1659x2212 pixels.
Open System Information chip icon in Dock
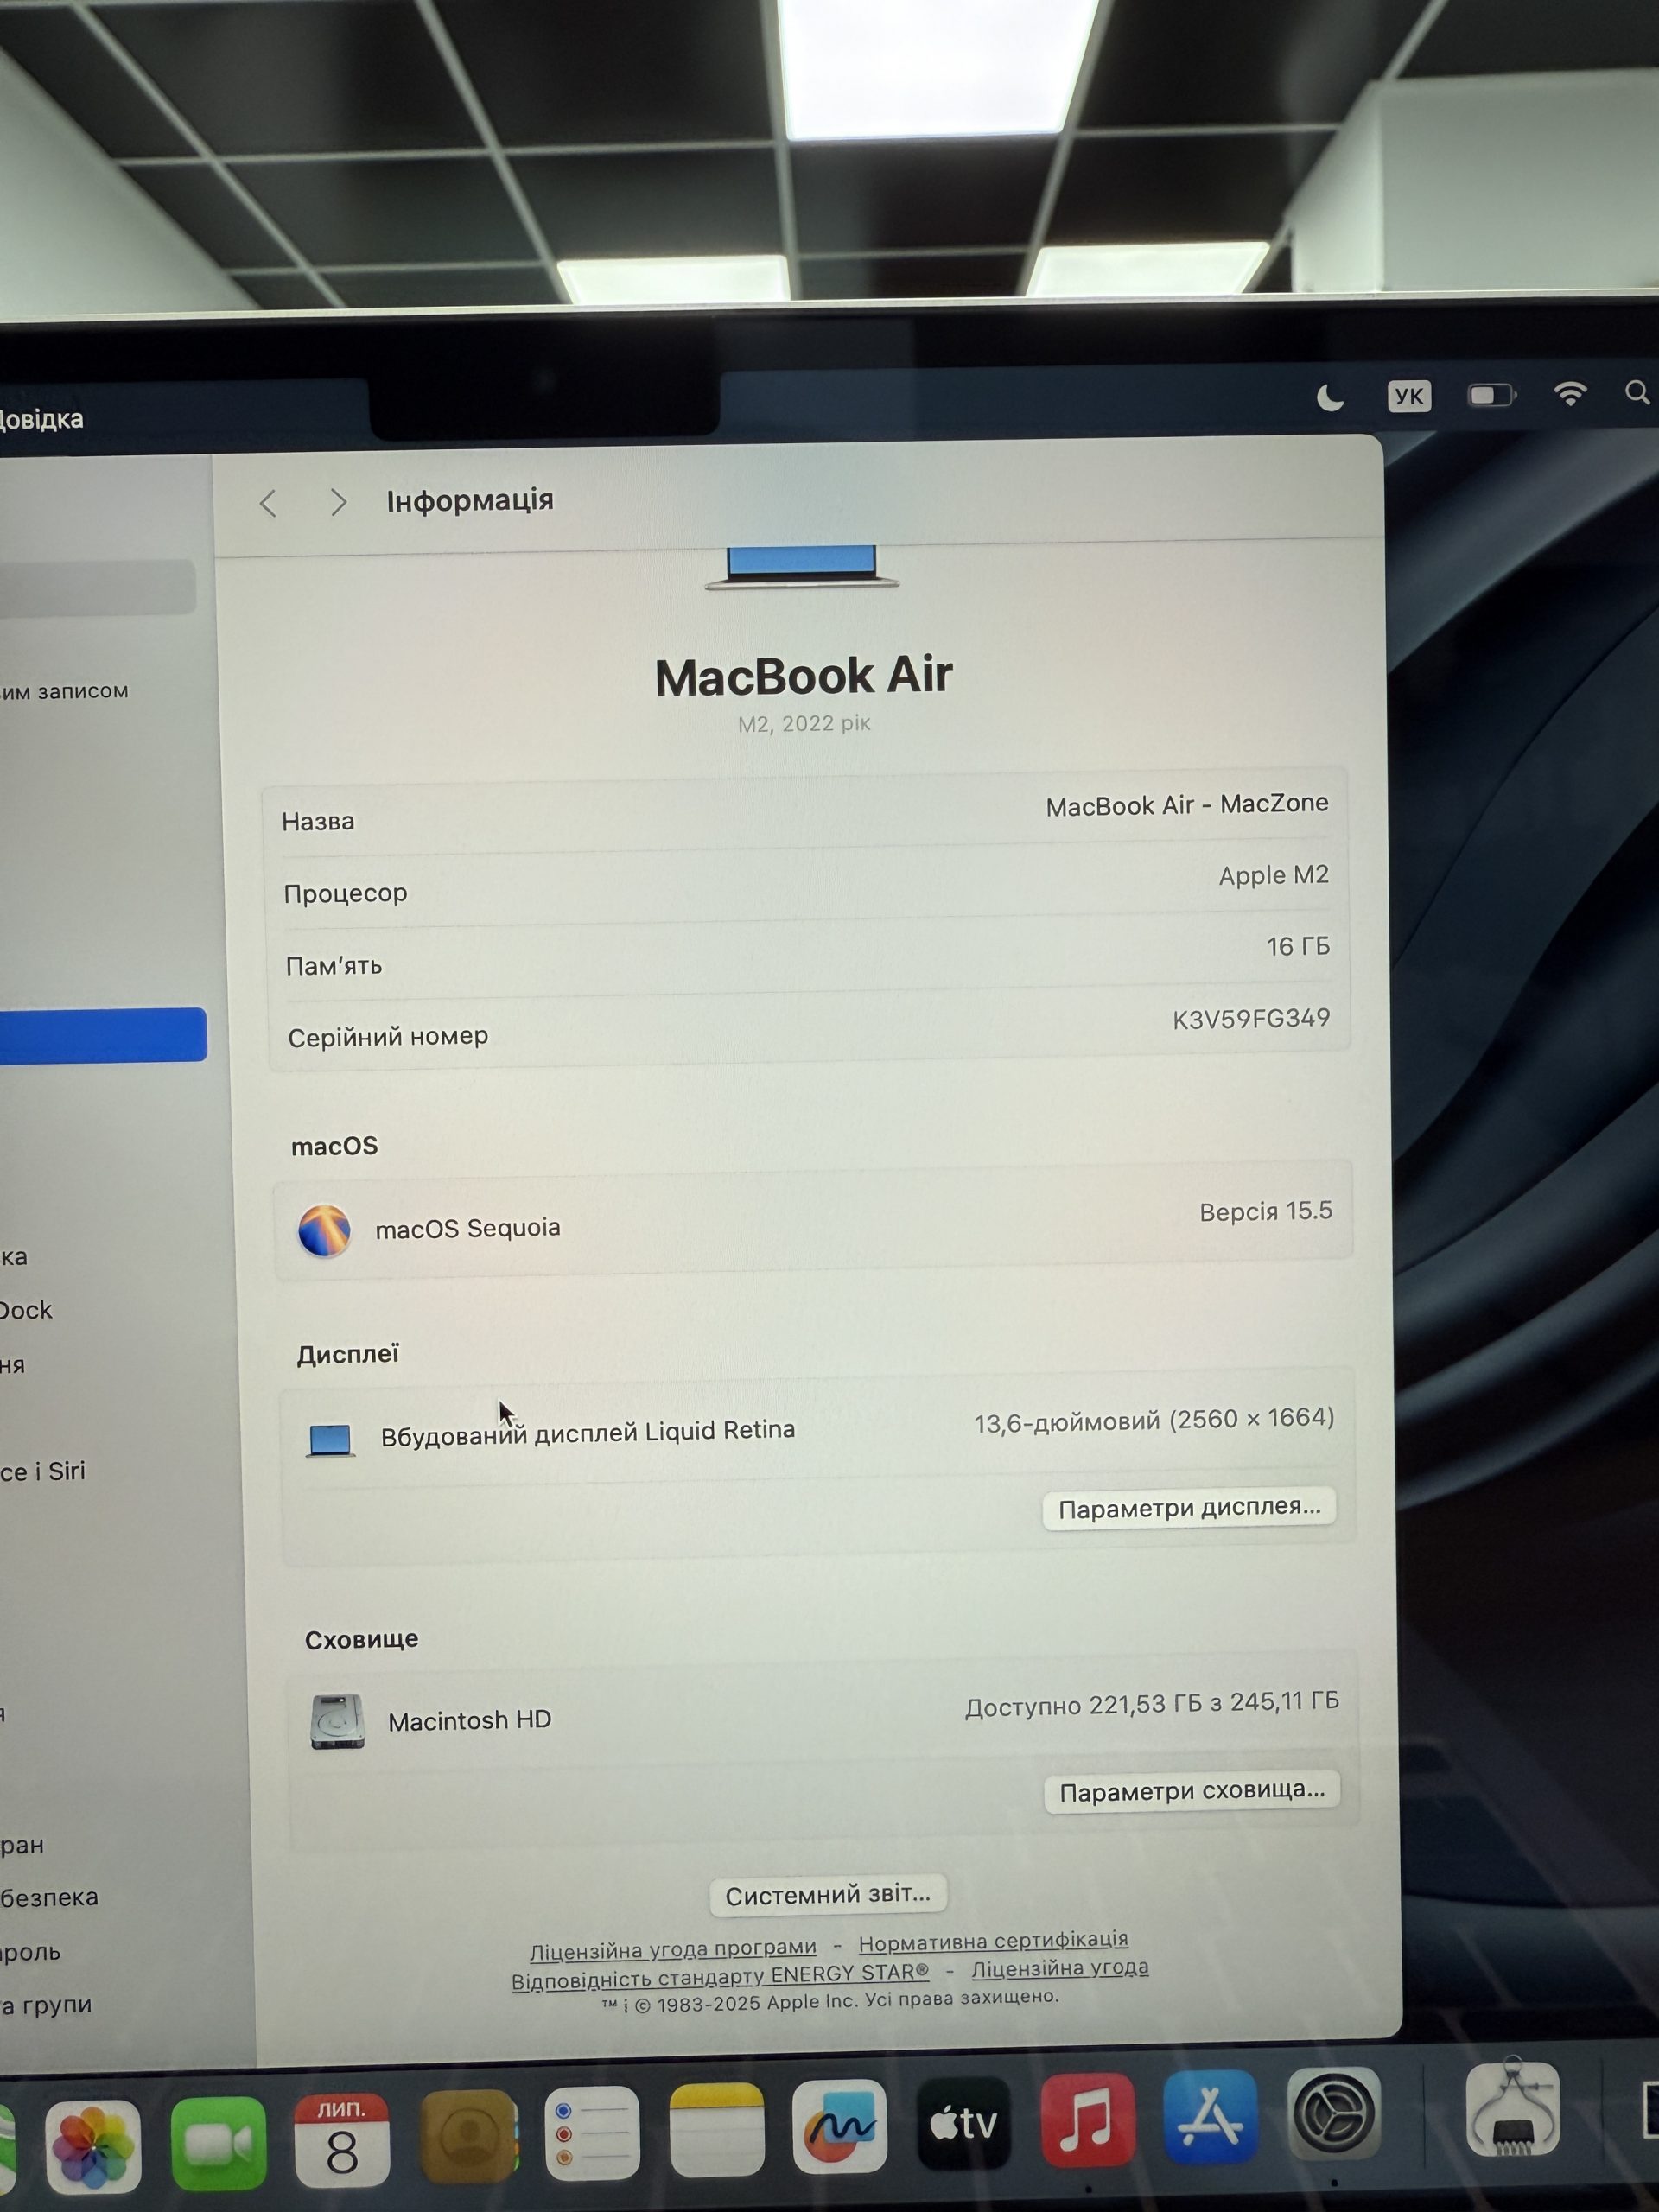1512,2108
